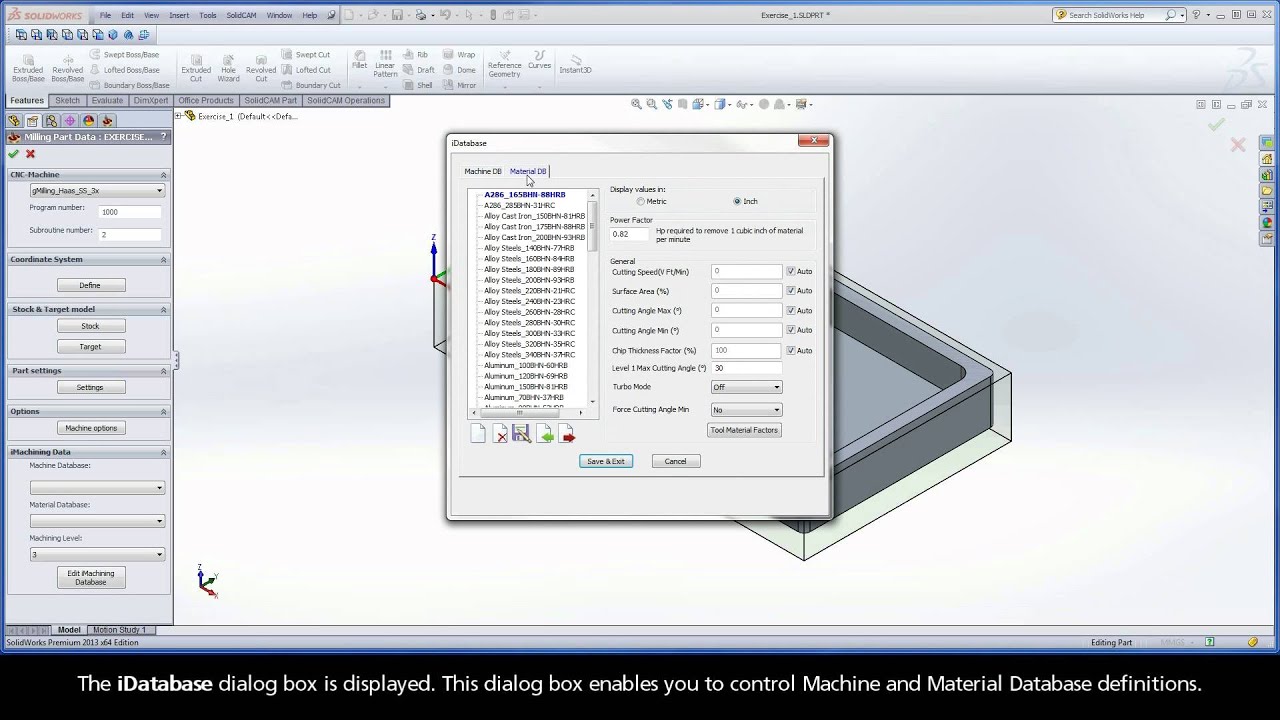
Task: Switch to the SolidCAM Operations tab
Action: [346, 100]
